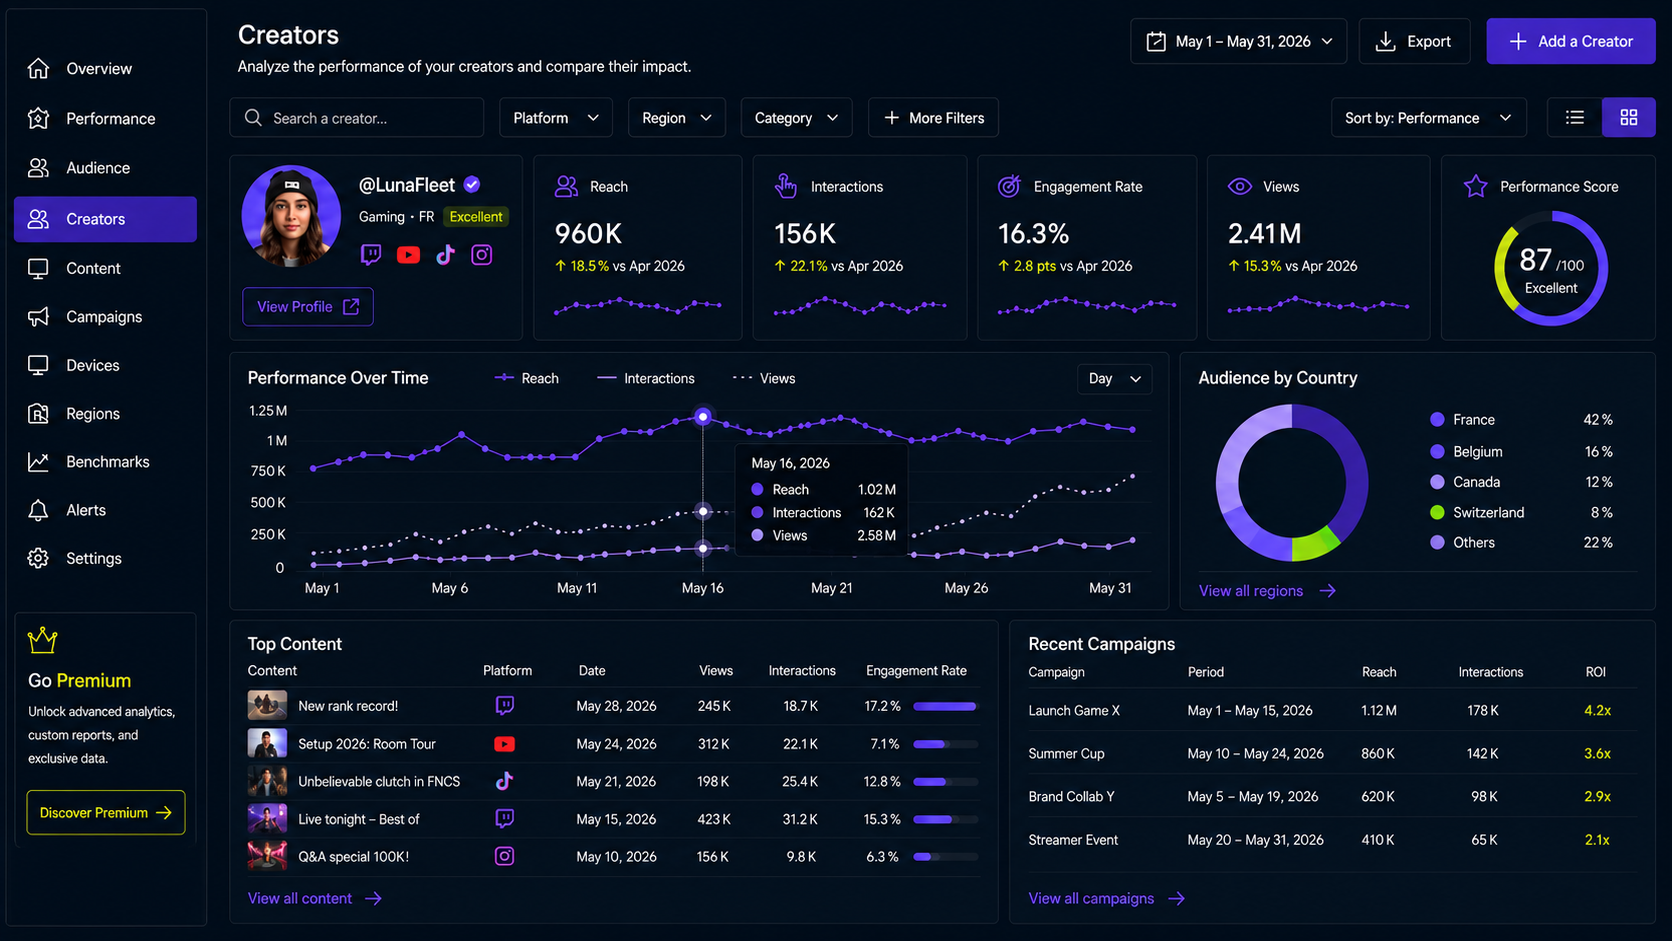The height and width of the screenshot is (941, 1672).
Task: Toggle Views series in chart legend
Action: pos(764,378)
